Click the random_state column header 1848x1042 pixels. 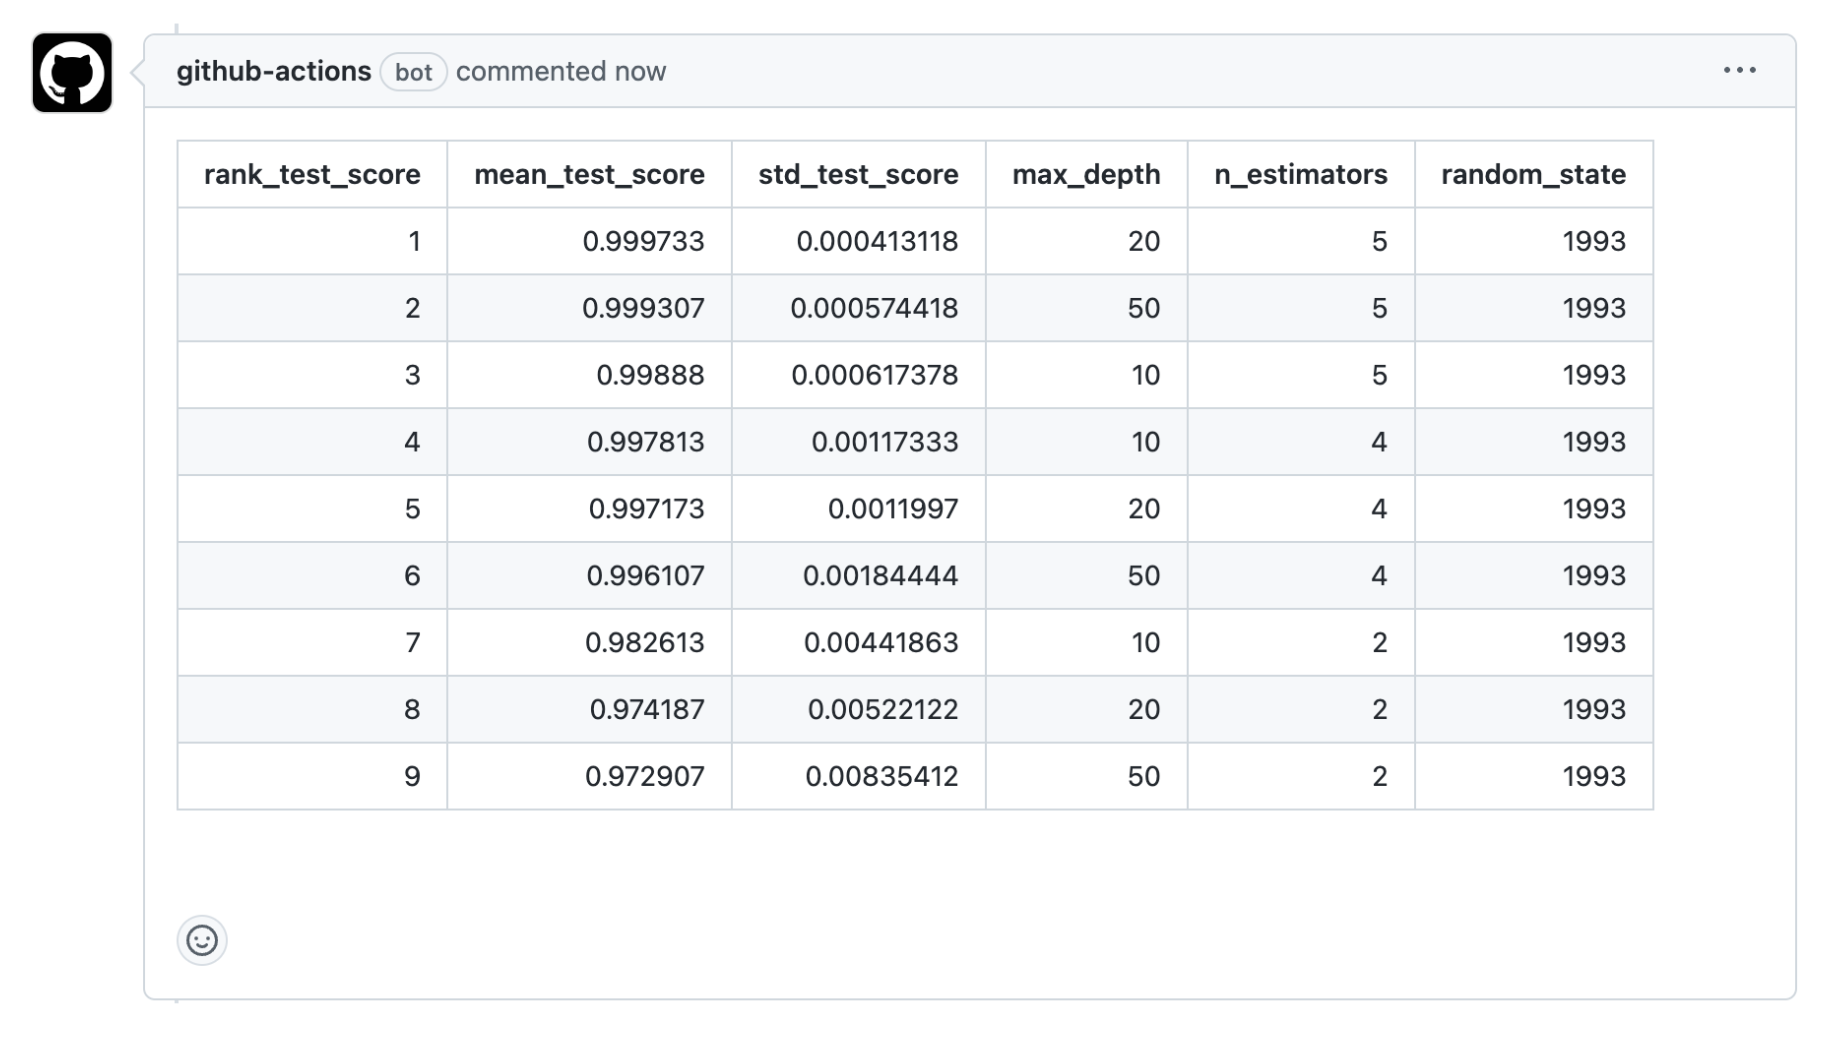(1533, 174)
